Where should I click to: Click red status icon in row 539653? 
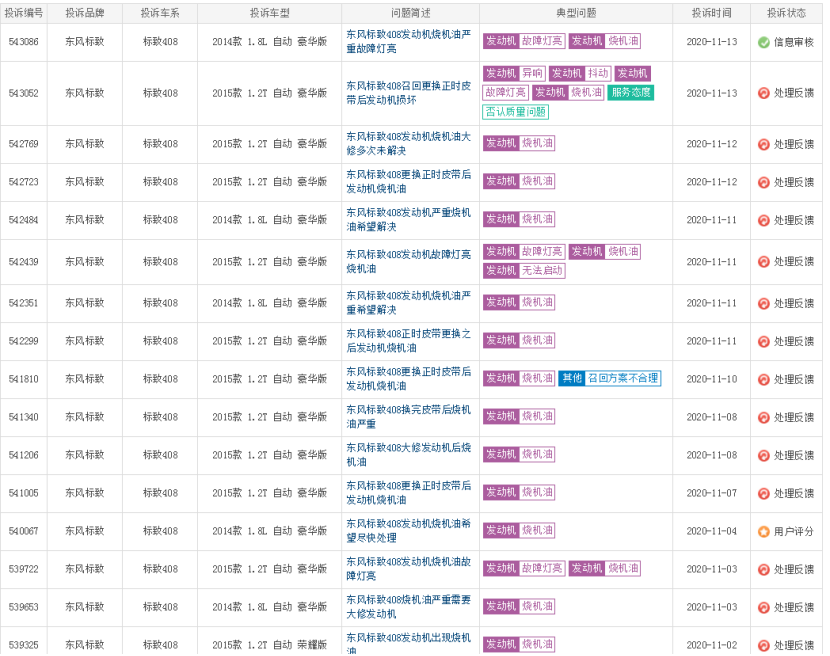763,607
